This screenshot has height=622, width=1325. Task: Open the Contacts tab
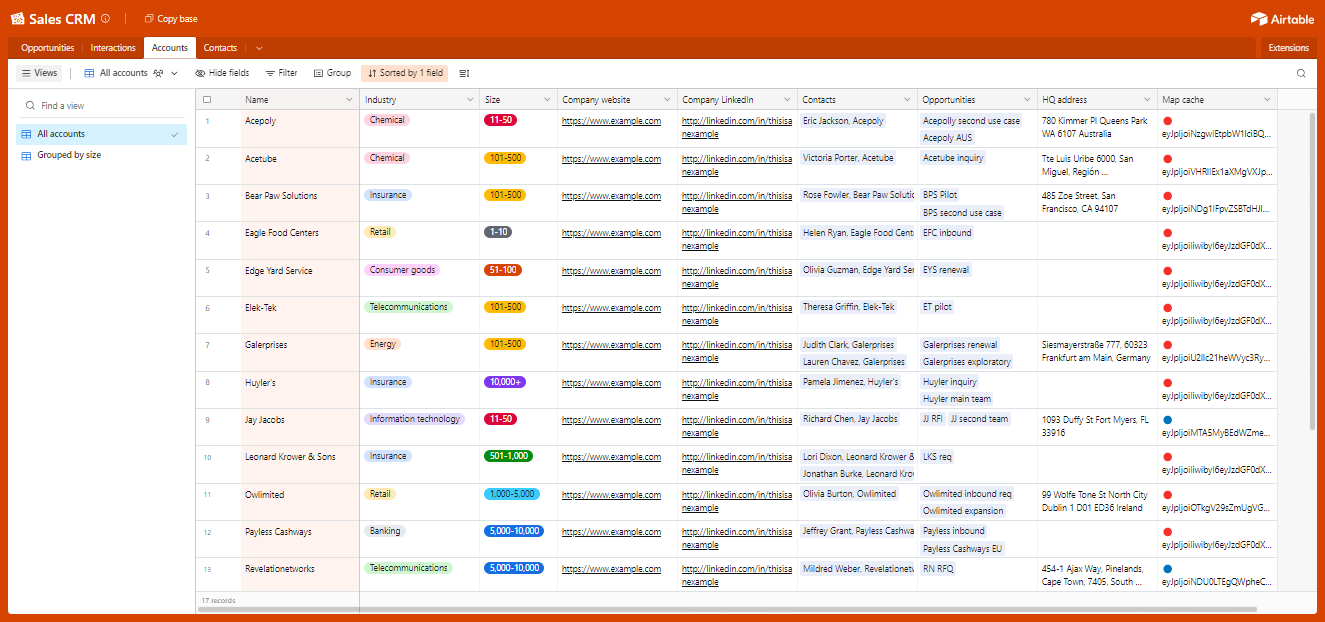[220, 48]
